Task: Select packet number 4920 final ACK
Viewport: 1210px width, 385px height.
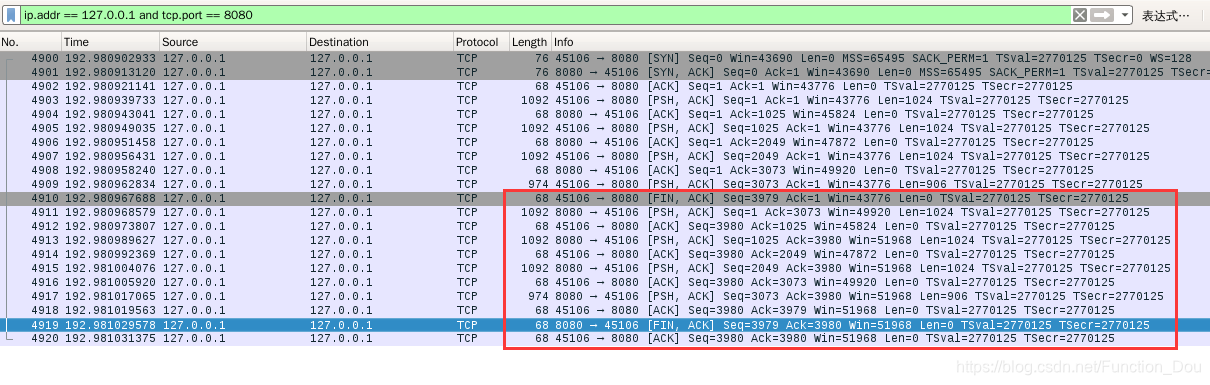Action: pyautogui.click(x=605, y=340)
